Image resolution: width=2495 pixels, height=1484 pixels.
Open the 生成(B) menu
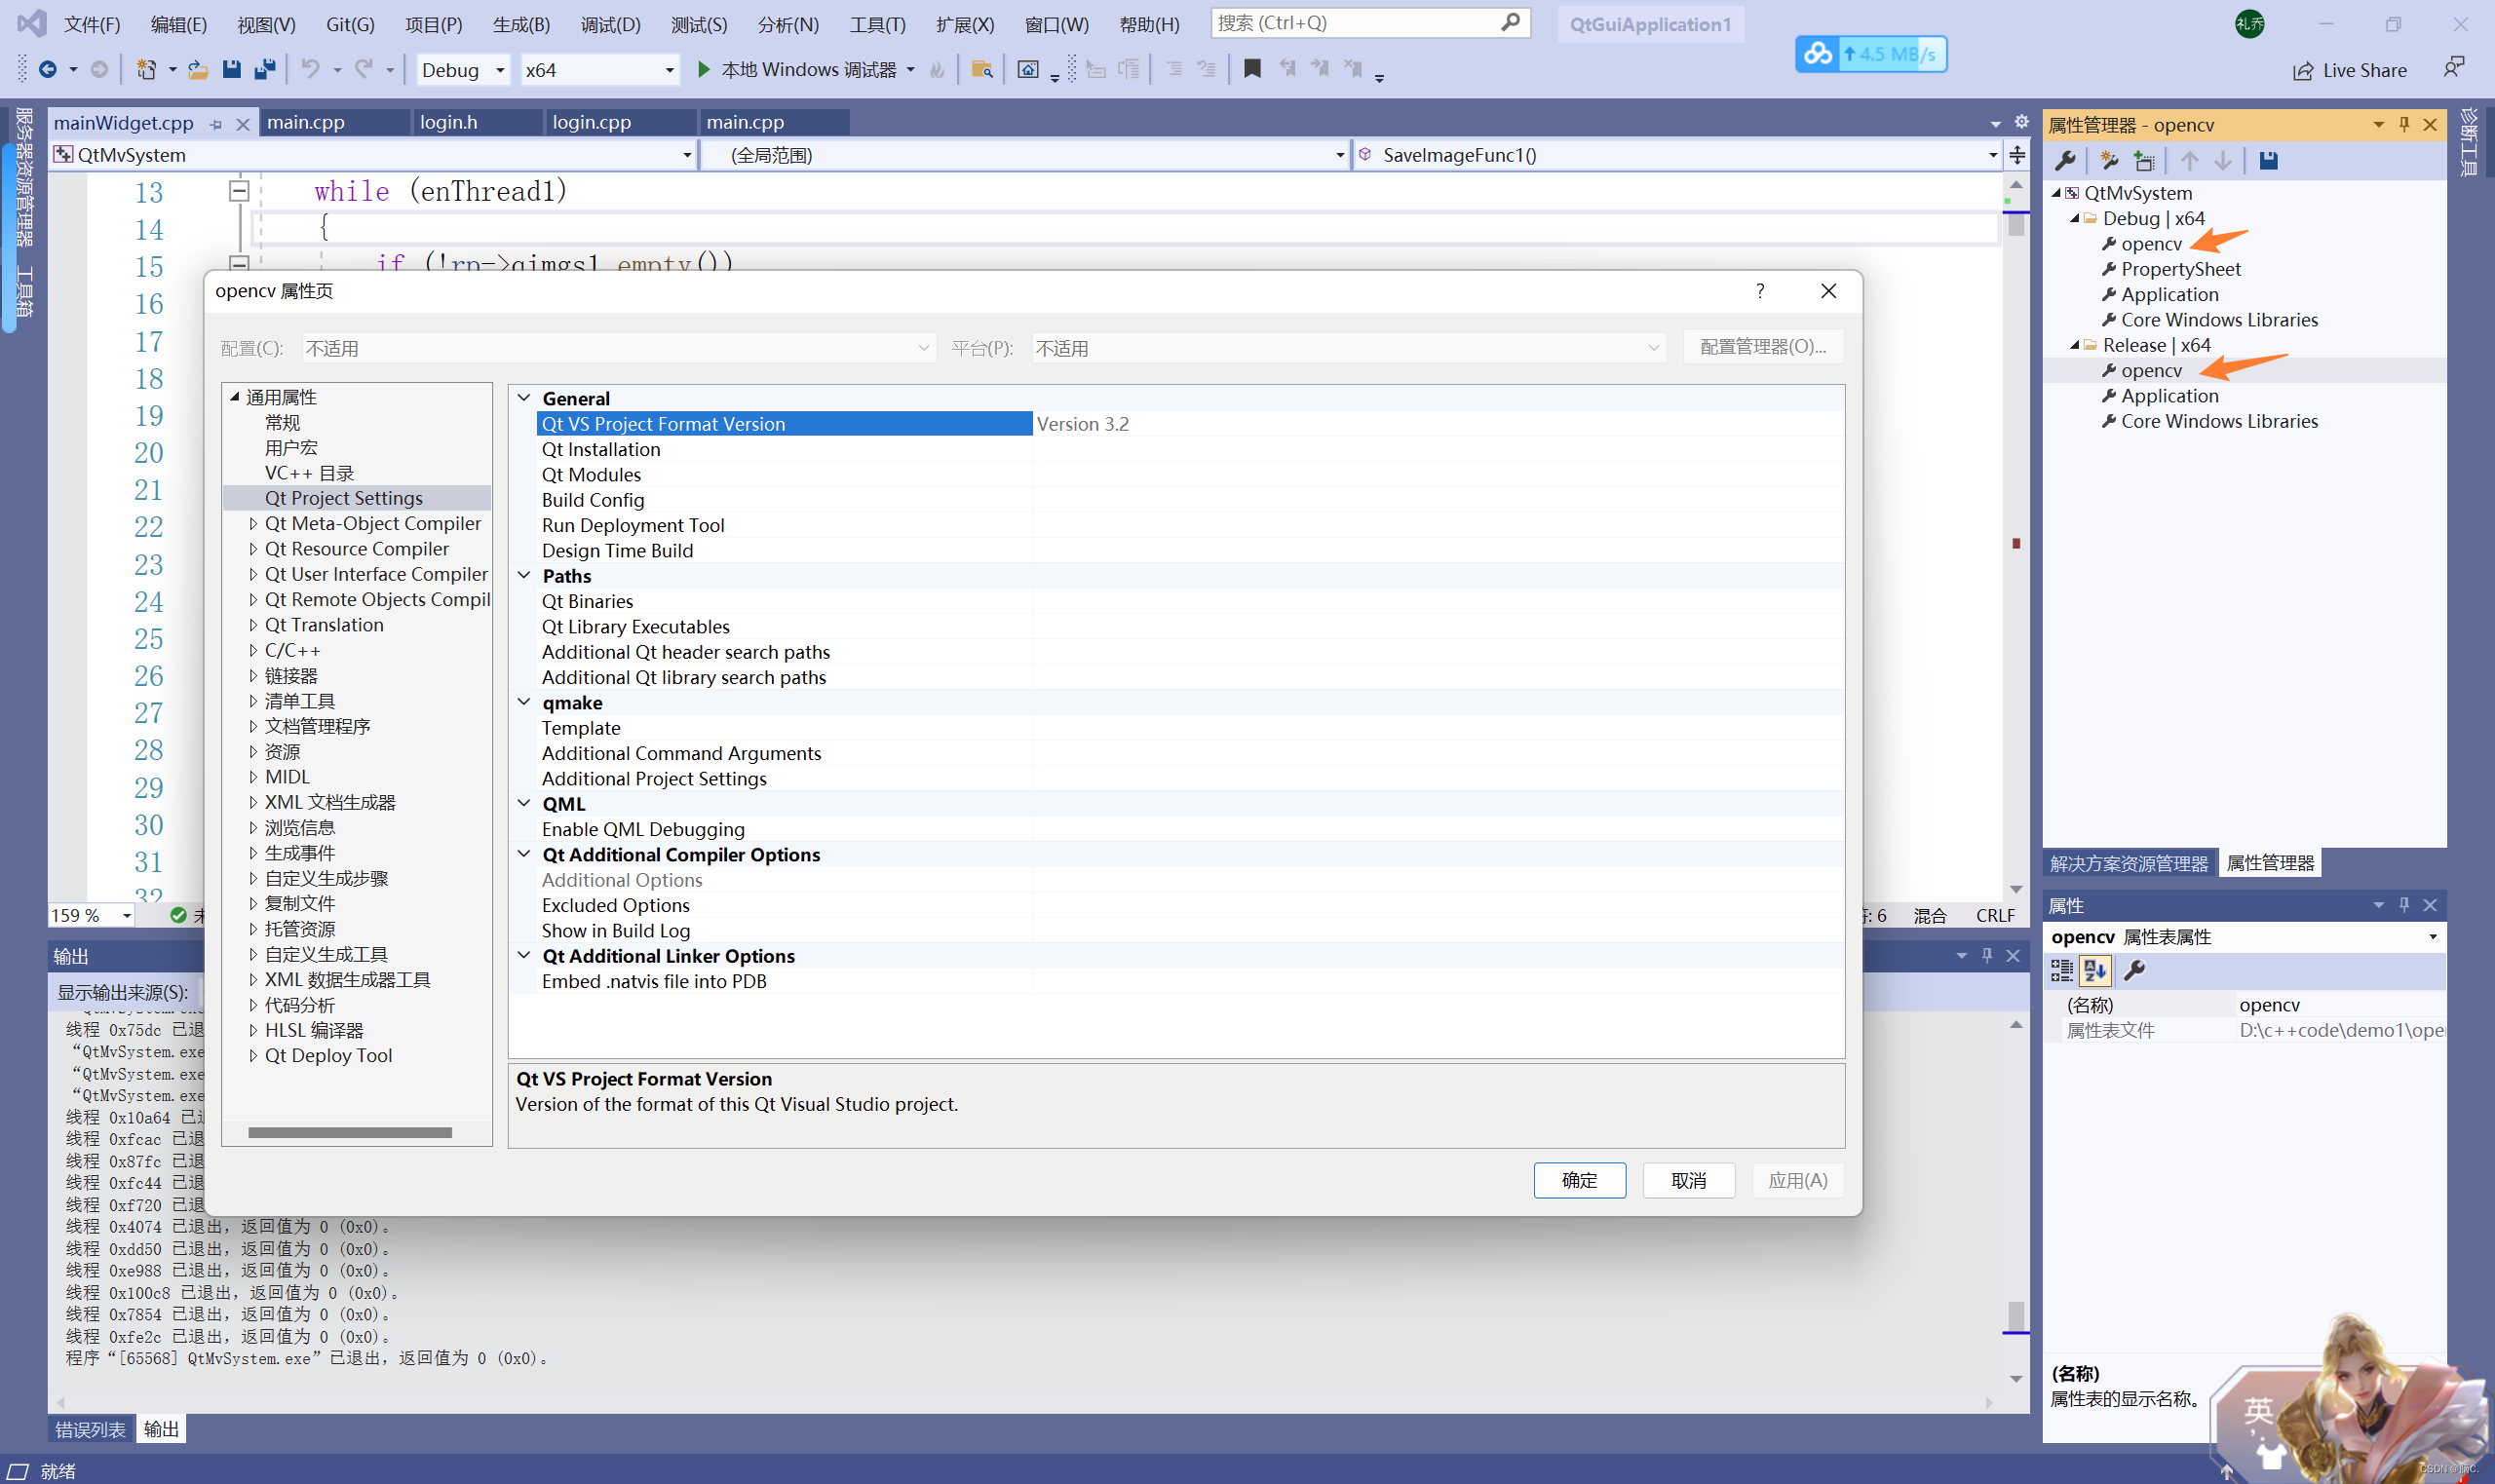tap(520, 24)
